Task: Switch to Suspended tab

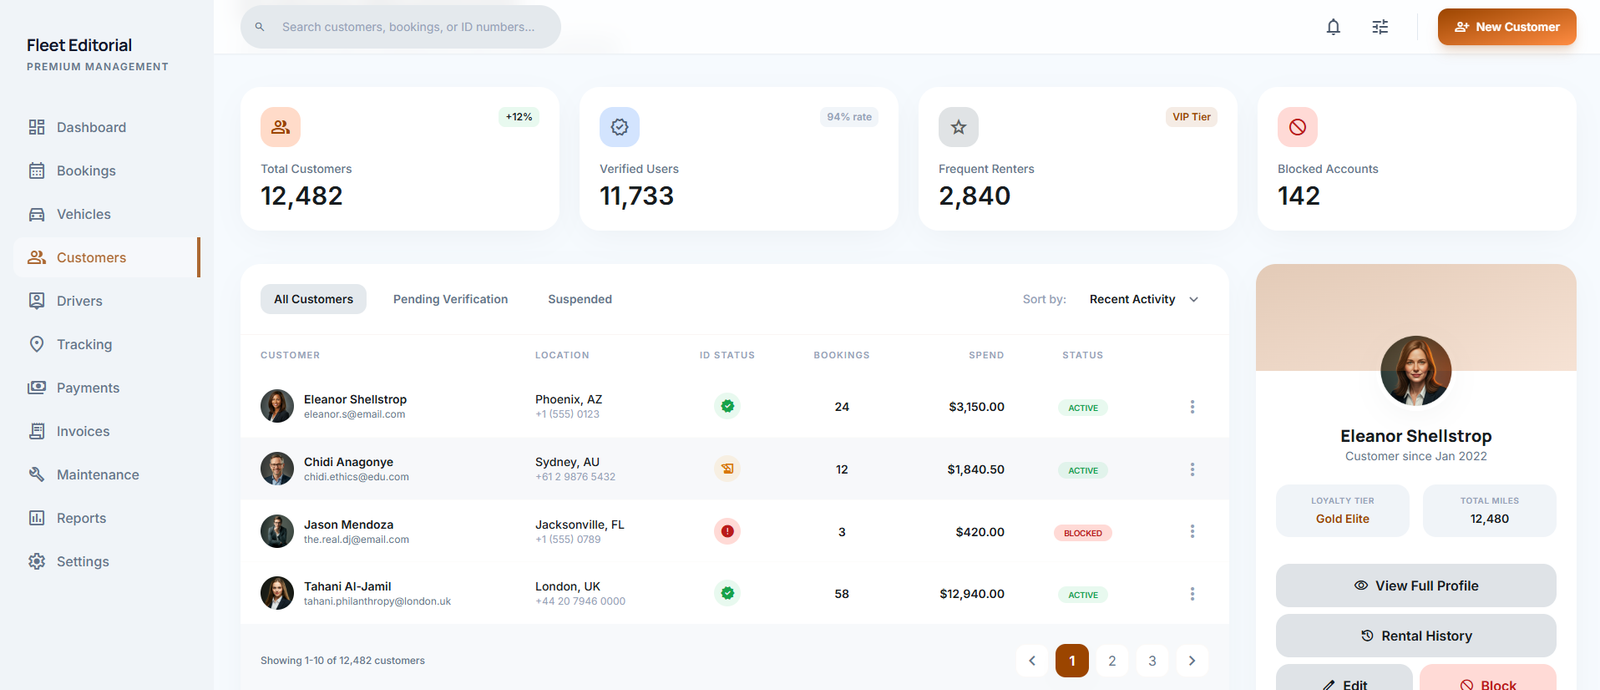Action: click(x=580, y=299)
